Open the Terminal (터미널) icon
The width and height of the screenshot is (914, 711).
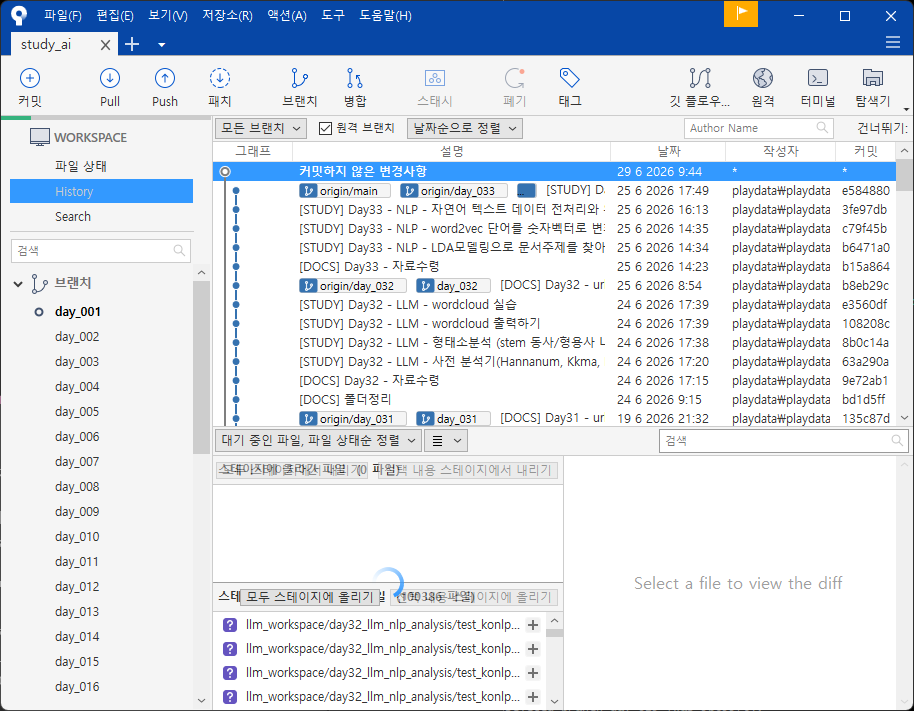818,78
